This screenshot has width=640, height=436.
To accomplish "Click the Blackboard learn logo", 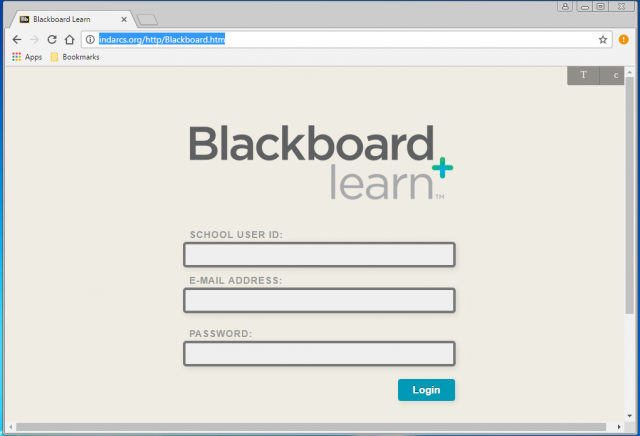I will click(x=321, y=163).
